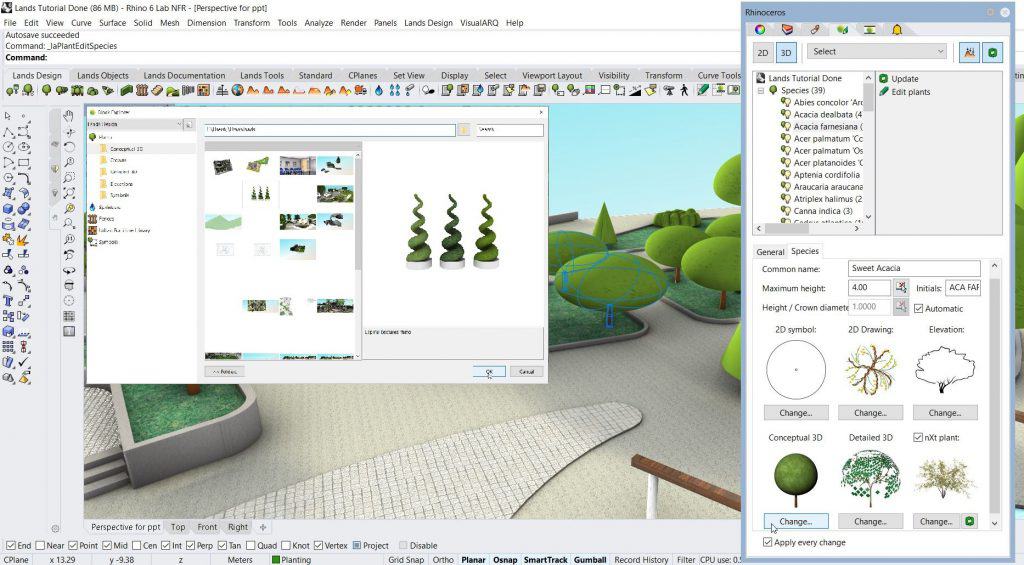Click the Update command in the panel
Screen dimensions: 1024x565
(904, 78)
